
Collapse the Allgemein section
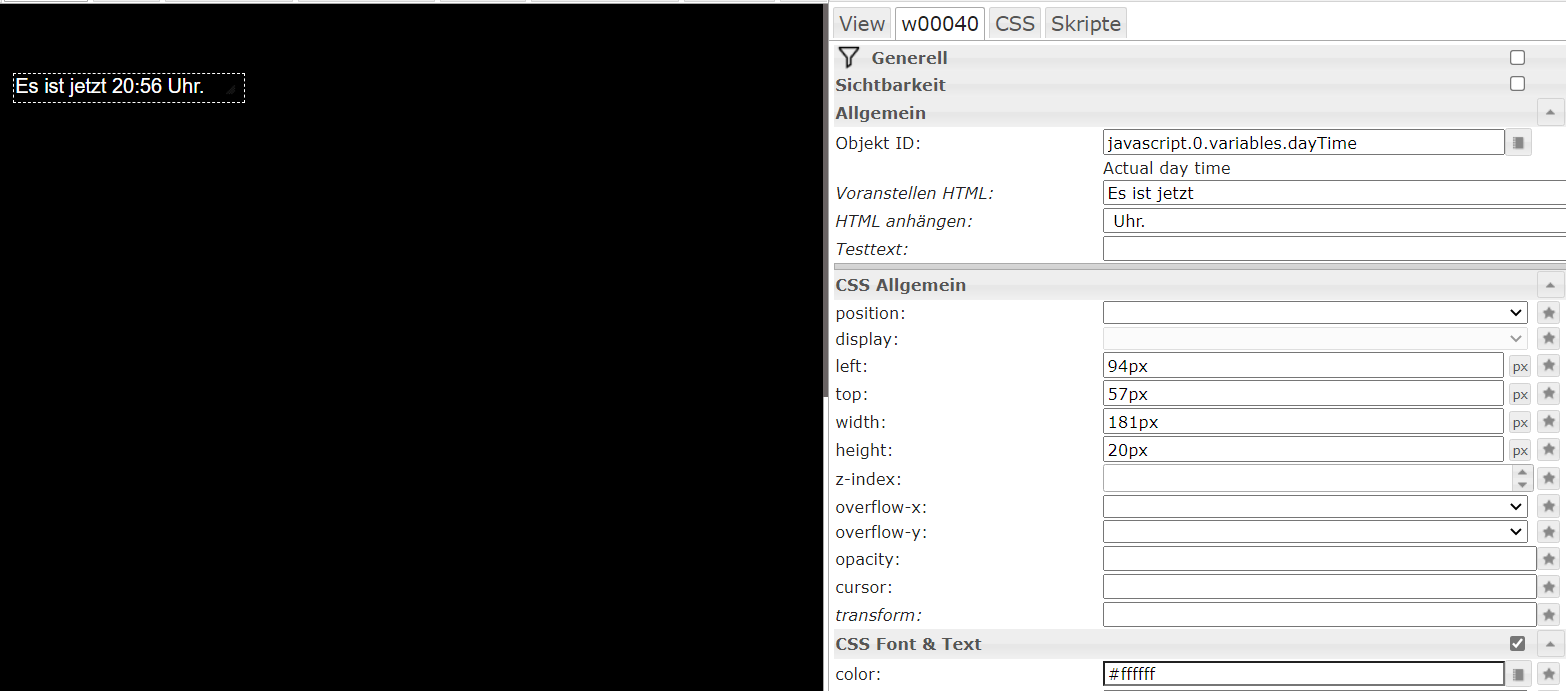click(x=1549, y=113)
